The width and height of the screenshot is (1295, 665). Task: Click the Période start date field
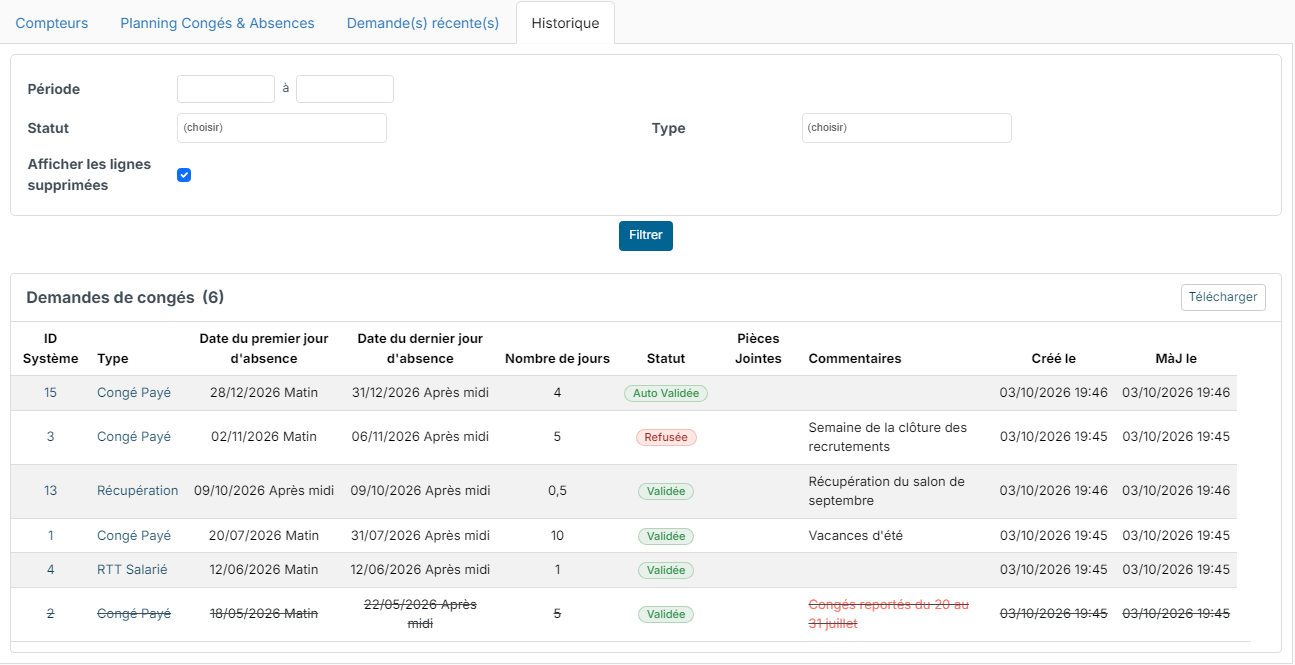point(226,89)
